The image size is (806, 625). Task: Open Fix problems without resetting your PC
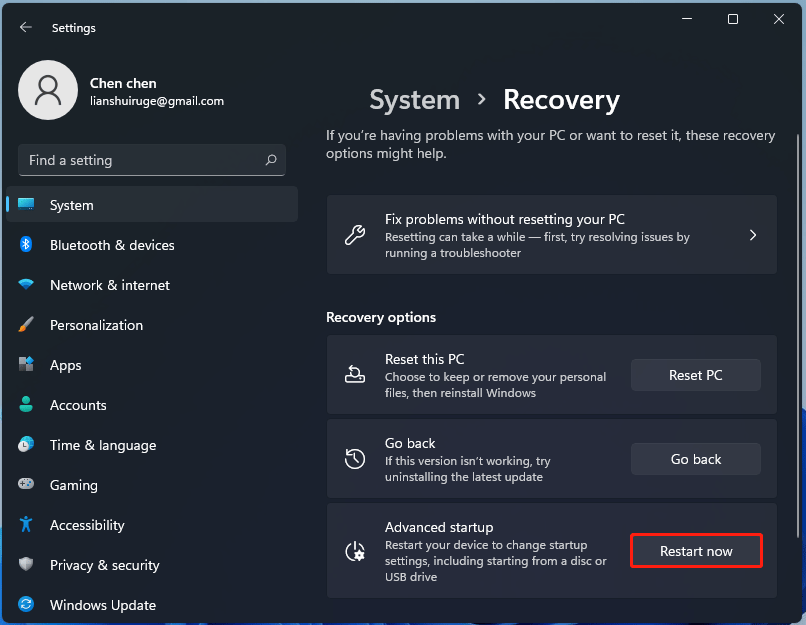click(x=552, y=234)
